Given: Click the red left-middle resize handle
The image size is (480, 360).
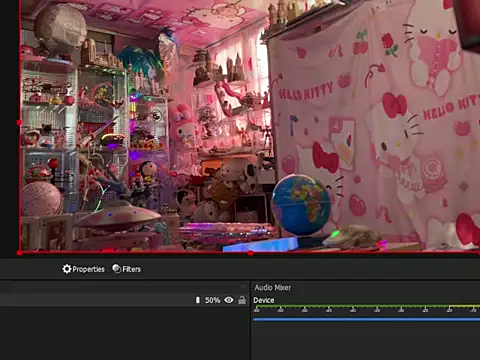Looking at the screenshot, I should point(19,123).
